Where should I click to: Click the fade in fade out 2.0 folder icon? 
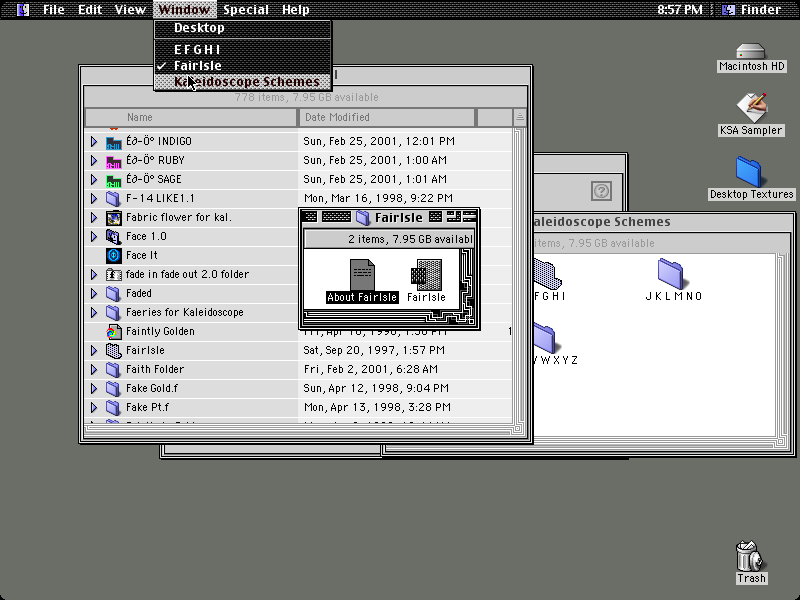point(113,274)
